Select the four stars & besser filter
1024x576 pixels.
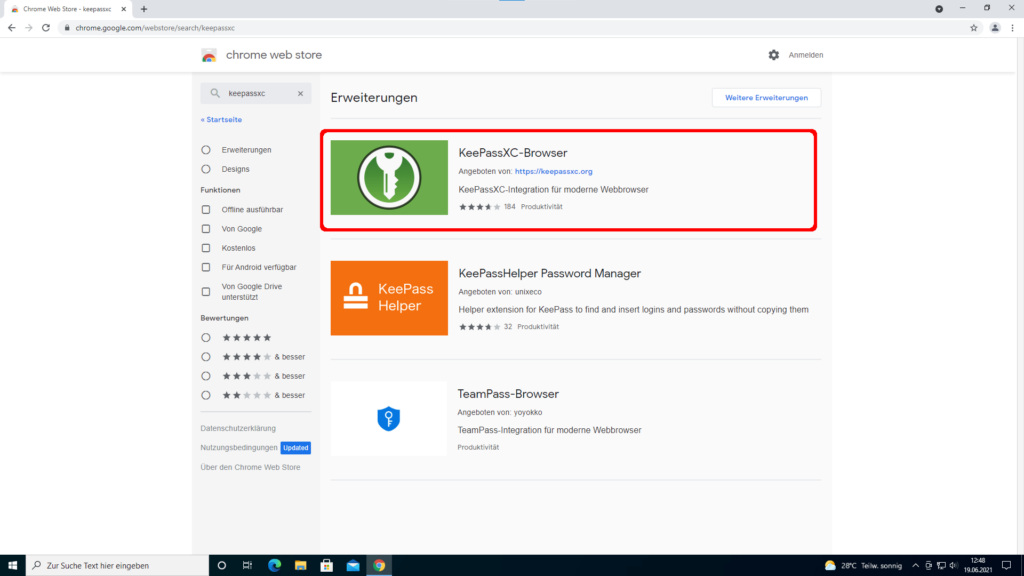pyautogui.click(x=206, y=357)
